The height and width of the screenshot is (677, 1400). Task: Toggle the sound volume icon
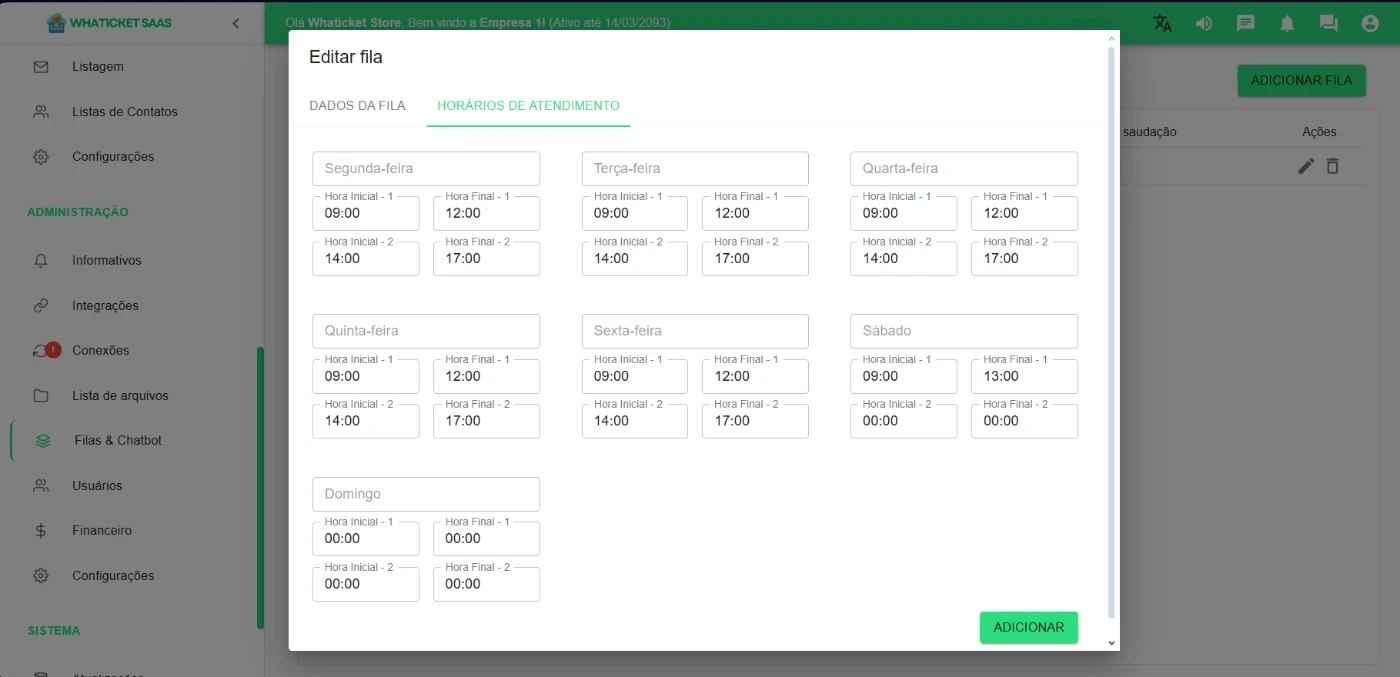[x=1204, y=23]
